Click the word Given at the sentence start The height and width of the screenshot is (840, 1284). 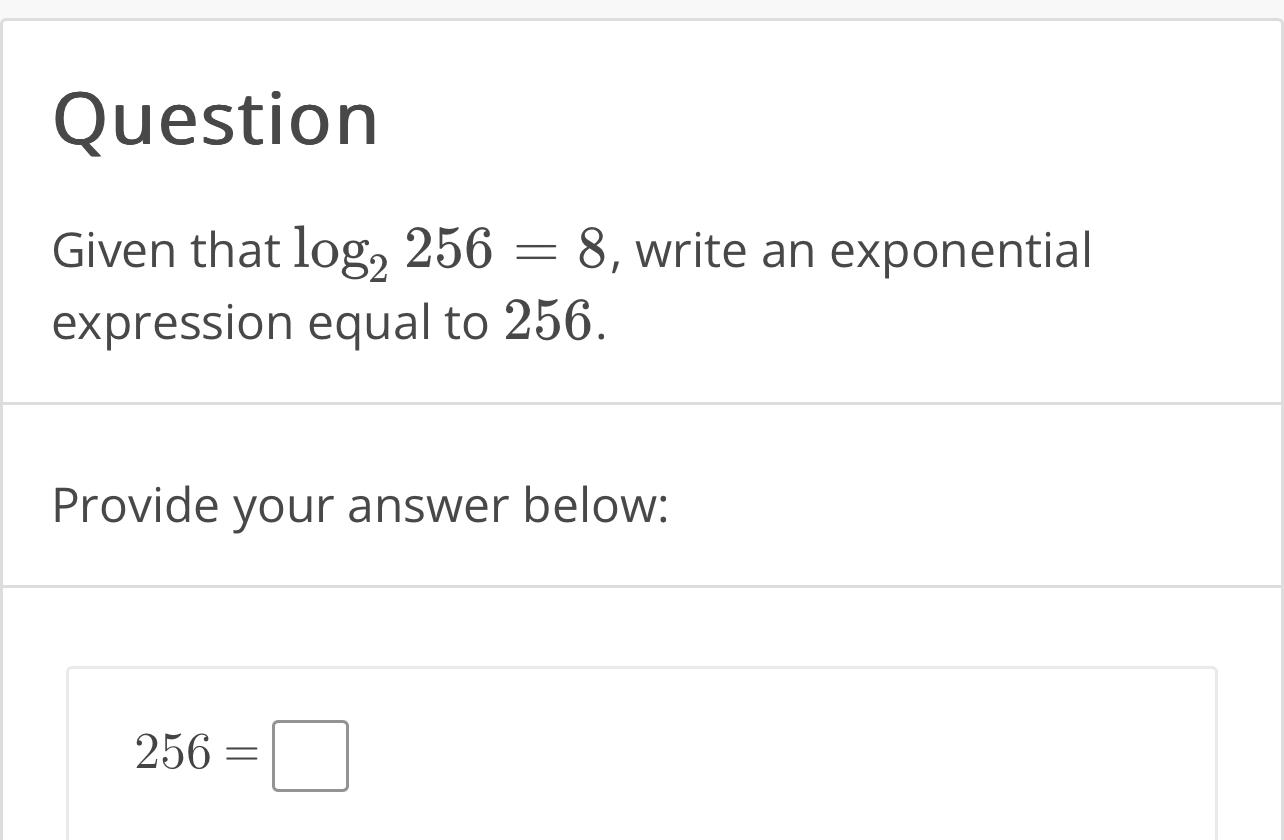[x=113, y=250]
